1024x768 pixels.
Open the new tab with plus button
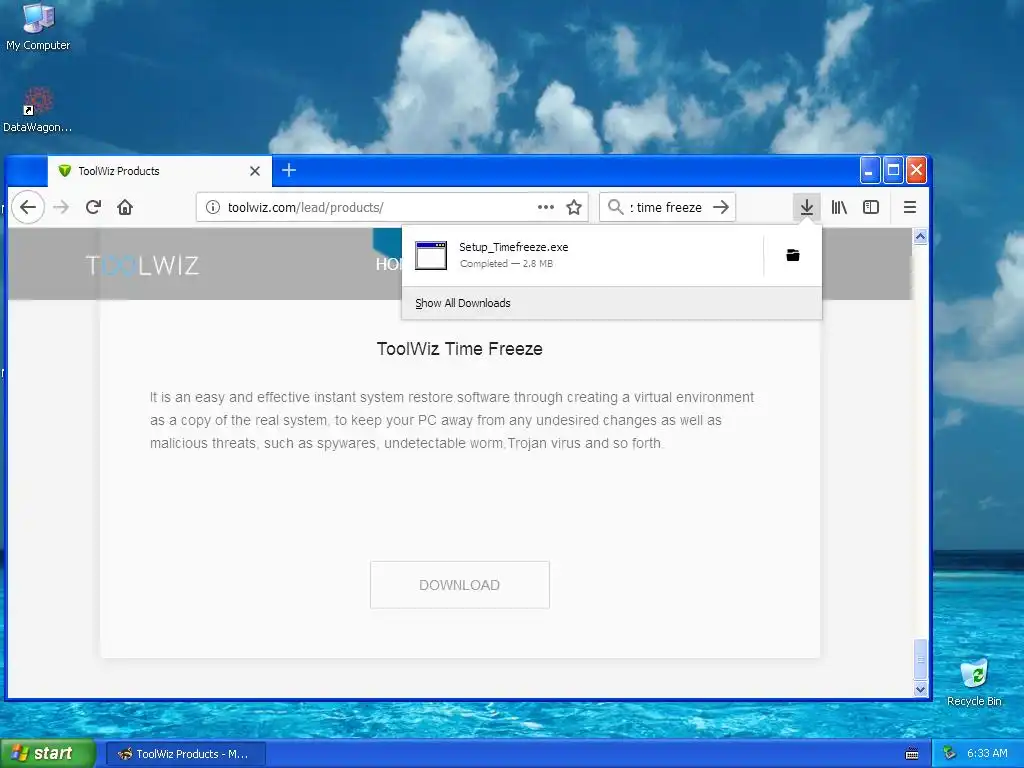(289, 170)
